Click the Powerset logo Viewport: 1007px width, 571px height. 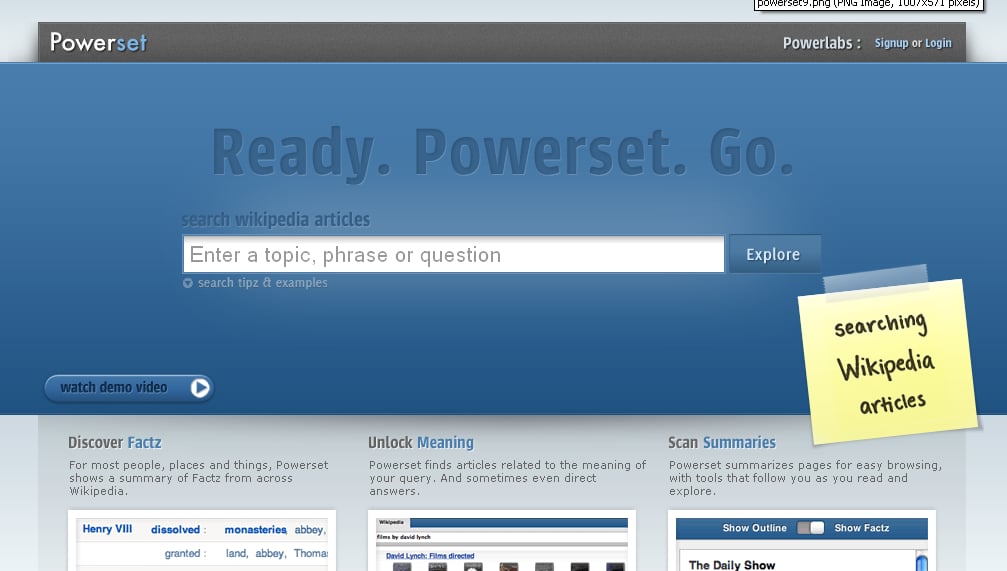pos(98,42)
